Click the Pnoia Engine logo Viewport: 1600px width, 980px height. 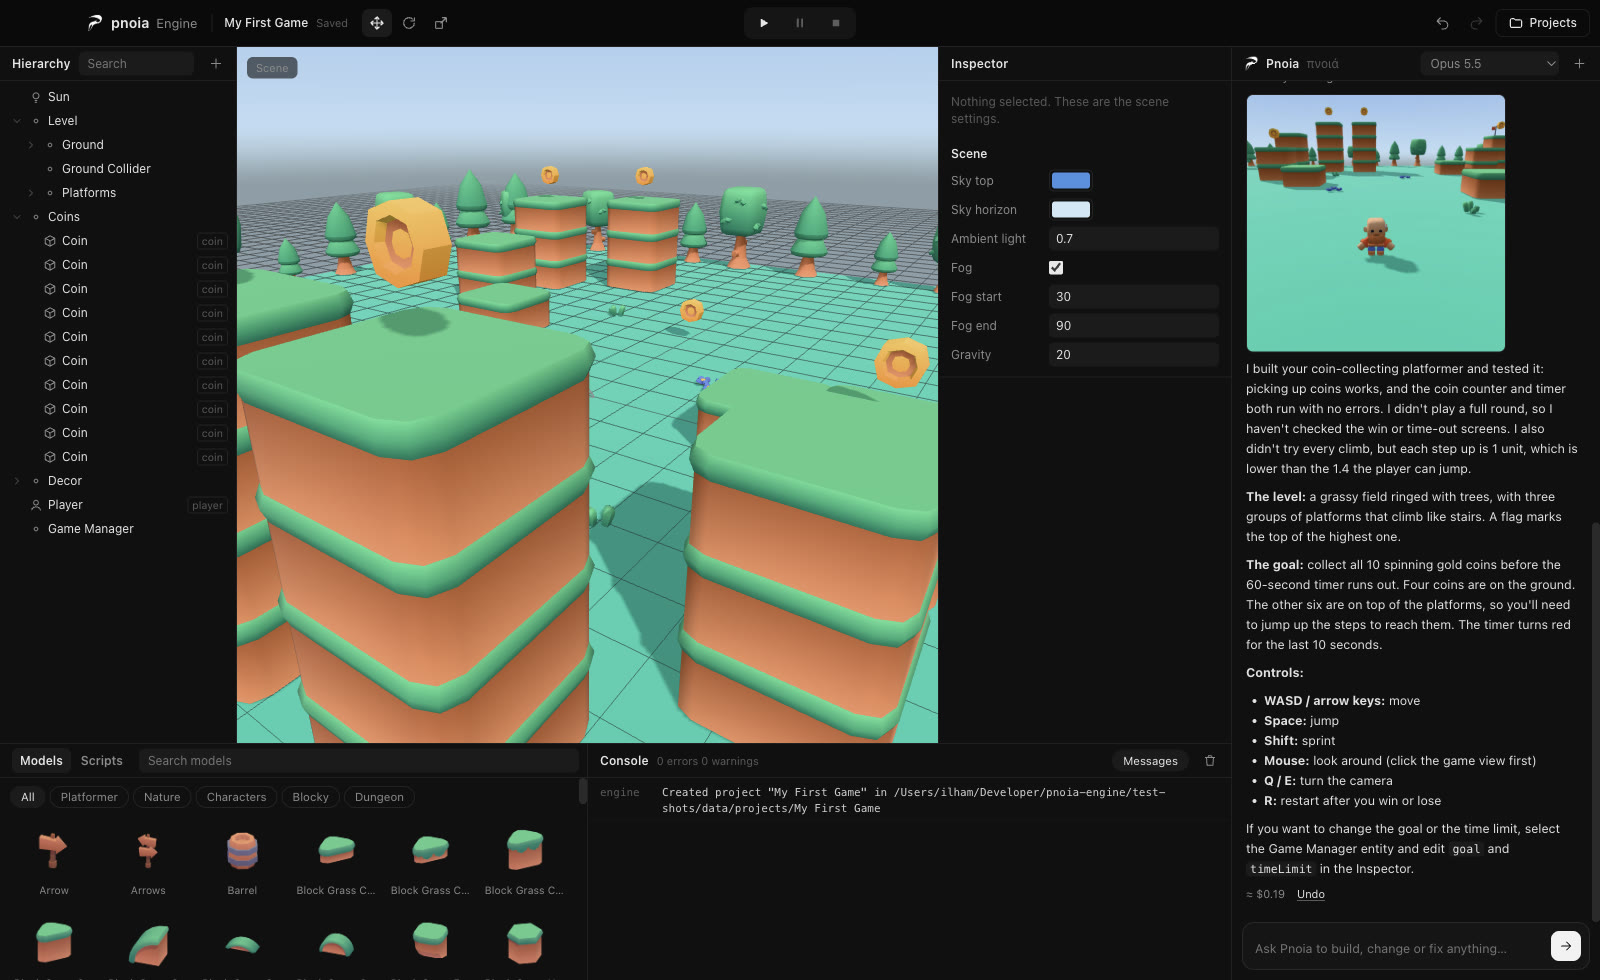tap(141, 23)
